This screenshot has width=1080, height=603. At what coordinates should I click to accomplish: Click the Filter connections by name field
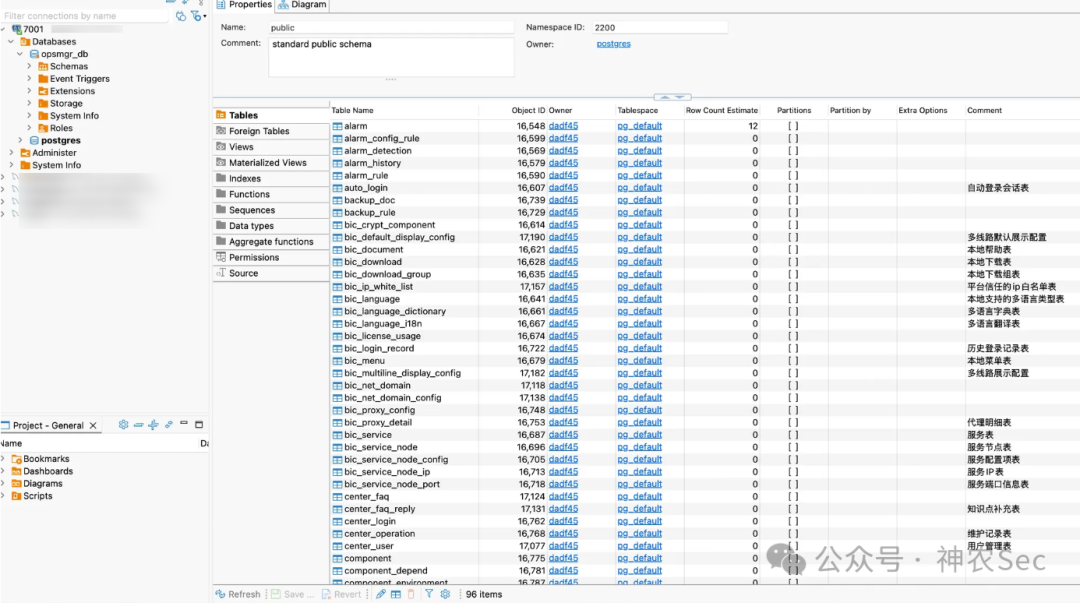[85, 16]
